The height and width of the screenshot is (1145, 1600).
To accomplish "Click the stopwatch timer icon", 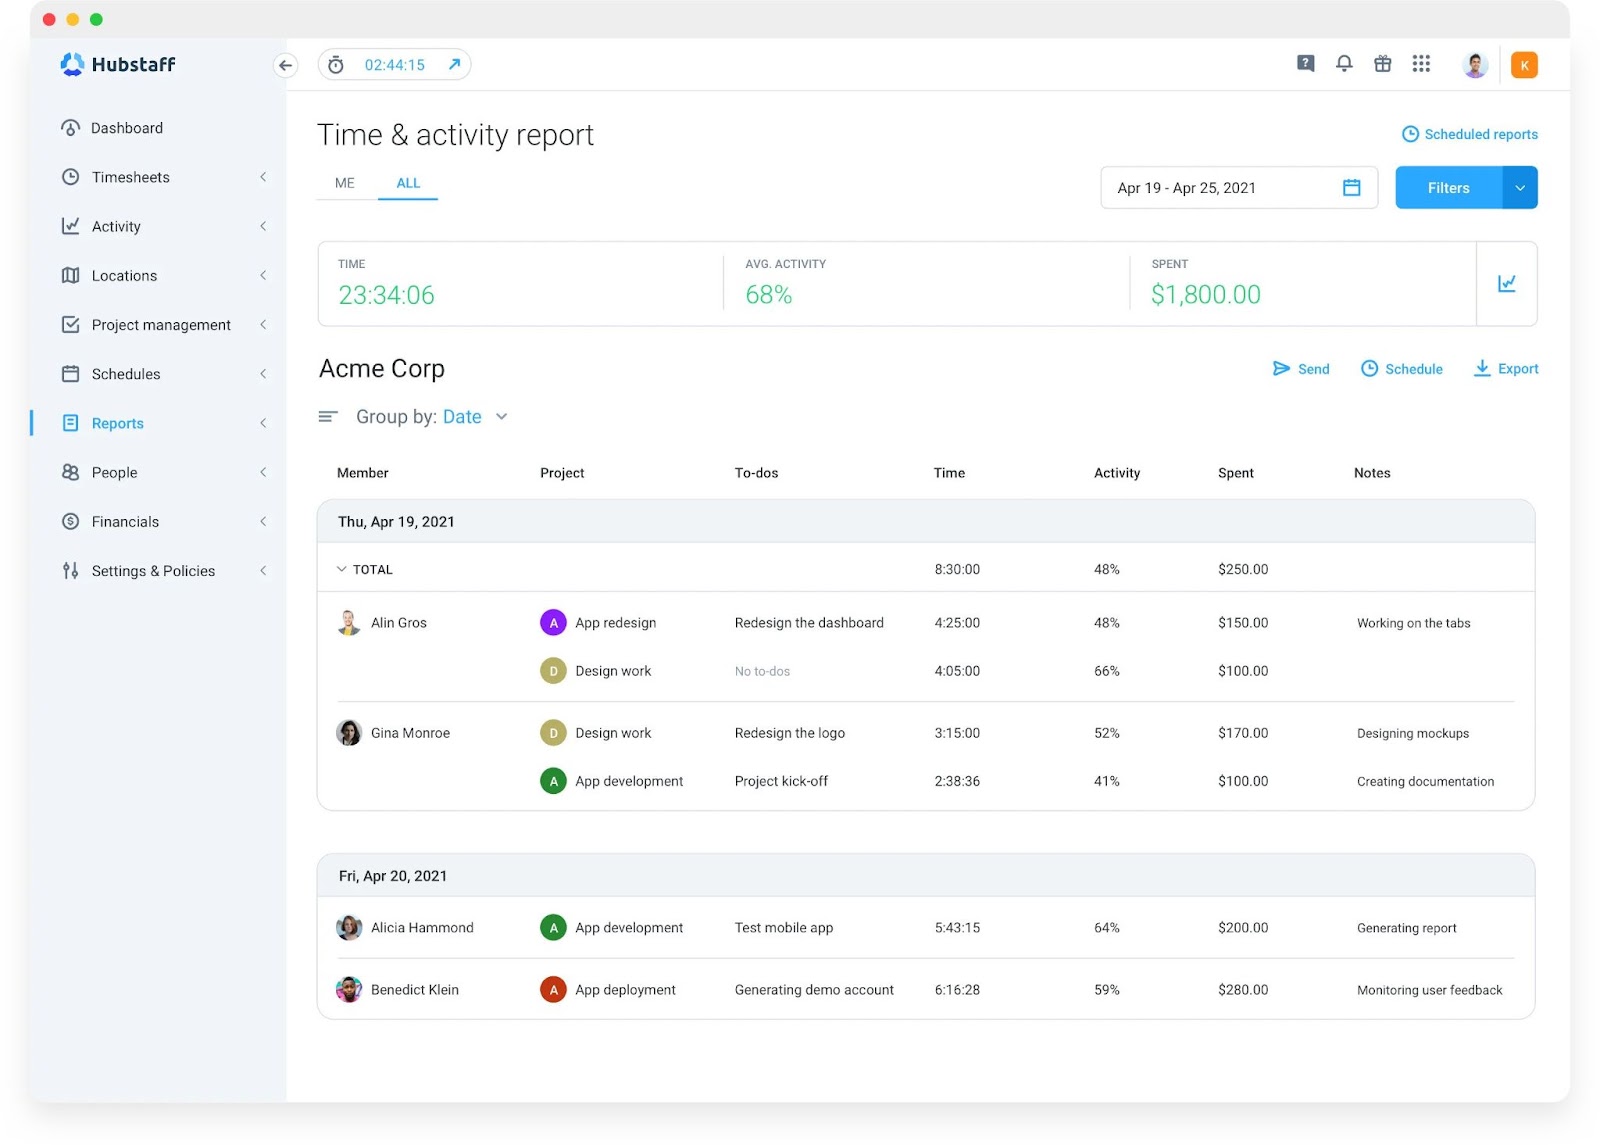I will click(x=336, y=64).
